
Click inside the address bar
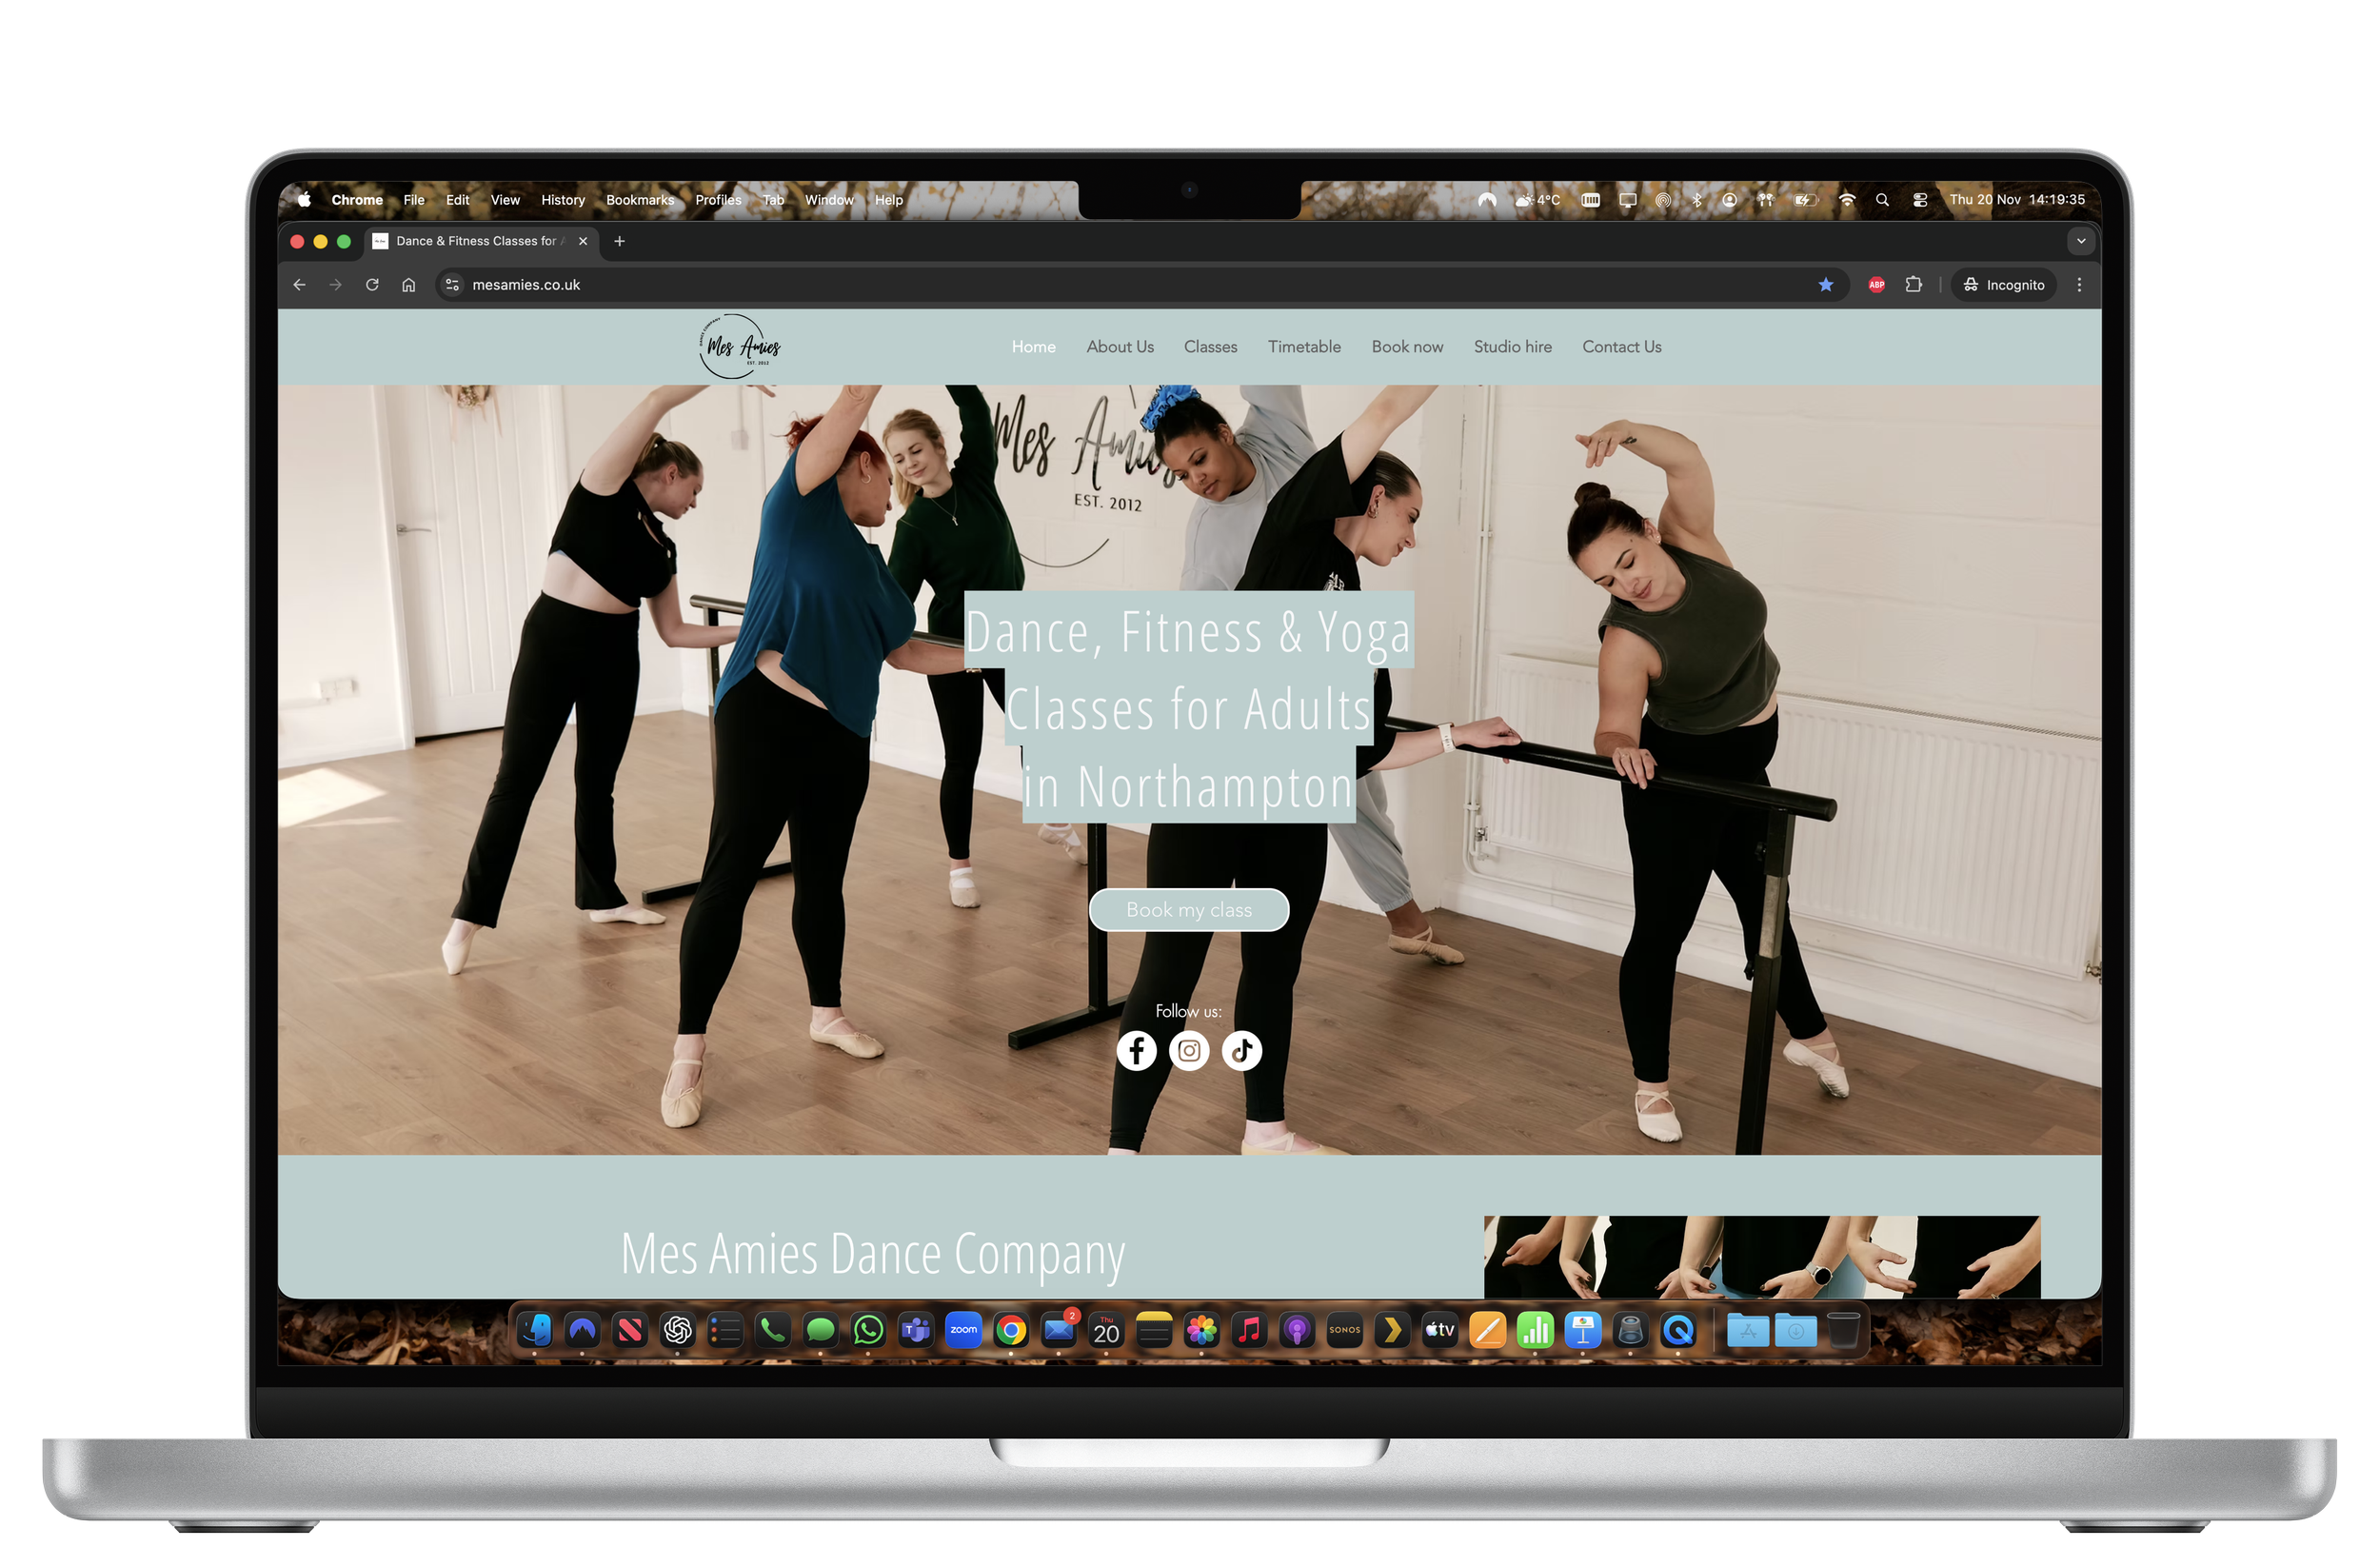700,284
